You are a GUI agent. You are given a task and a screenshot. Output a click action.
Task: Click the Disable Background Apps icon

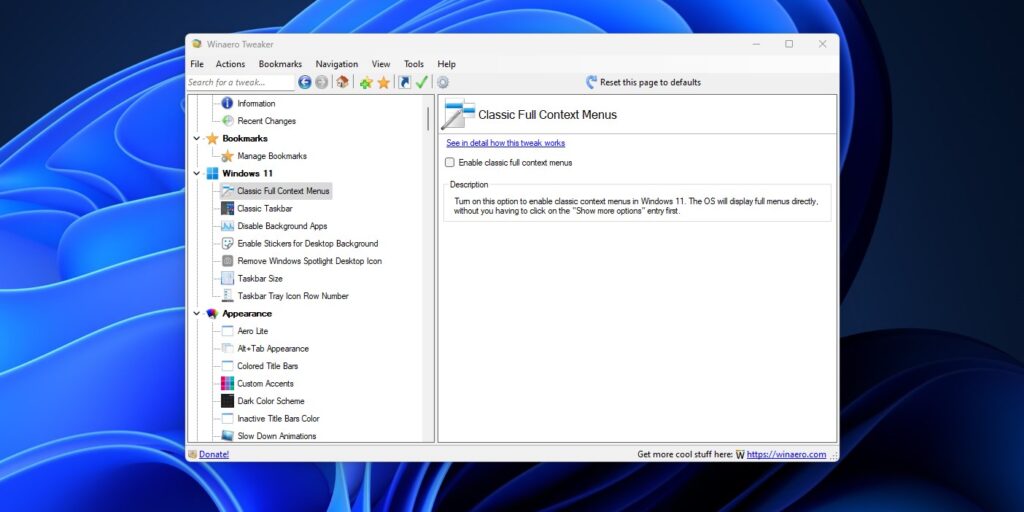coord(227,226)
